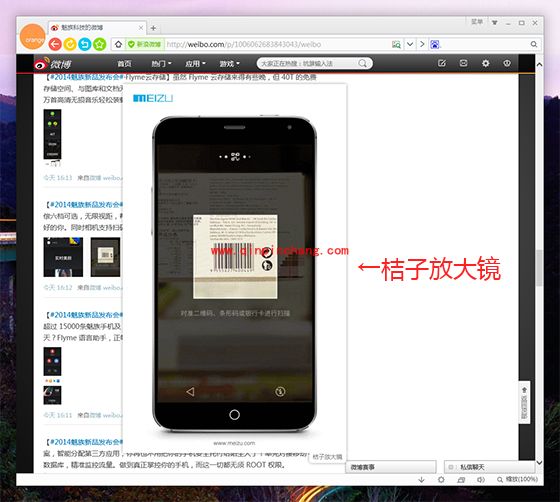Viewport: 560px width, 502px height.
Task: Click the orange browser logo button
Action: point(33,37)
